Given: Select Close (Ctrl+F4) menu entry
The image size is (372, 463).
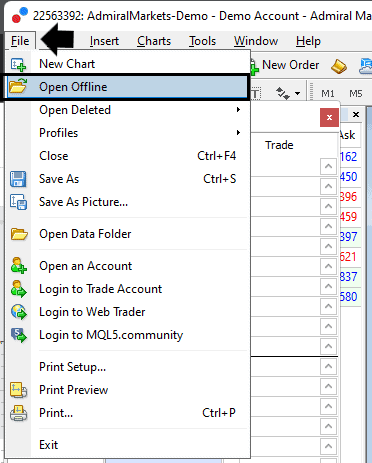Looking at the screenshot, I should click(x=127, y=156).
